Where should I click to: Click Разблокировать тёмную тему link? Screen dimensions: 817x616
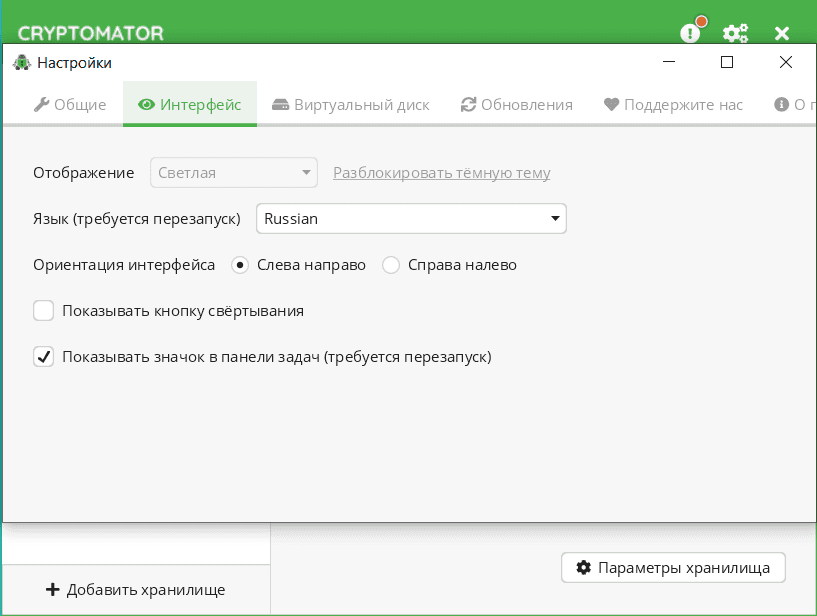point(442,173)
